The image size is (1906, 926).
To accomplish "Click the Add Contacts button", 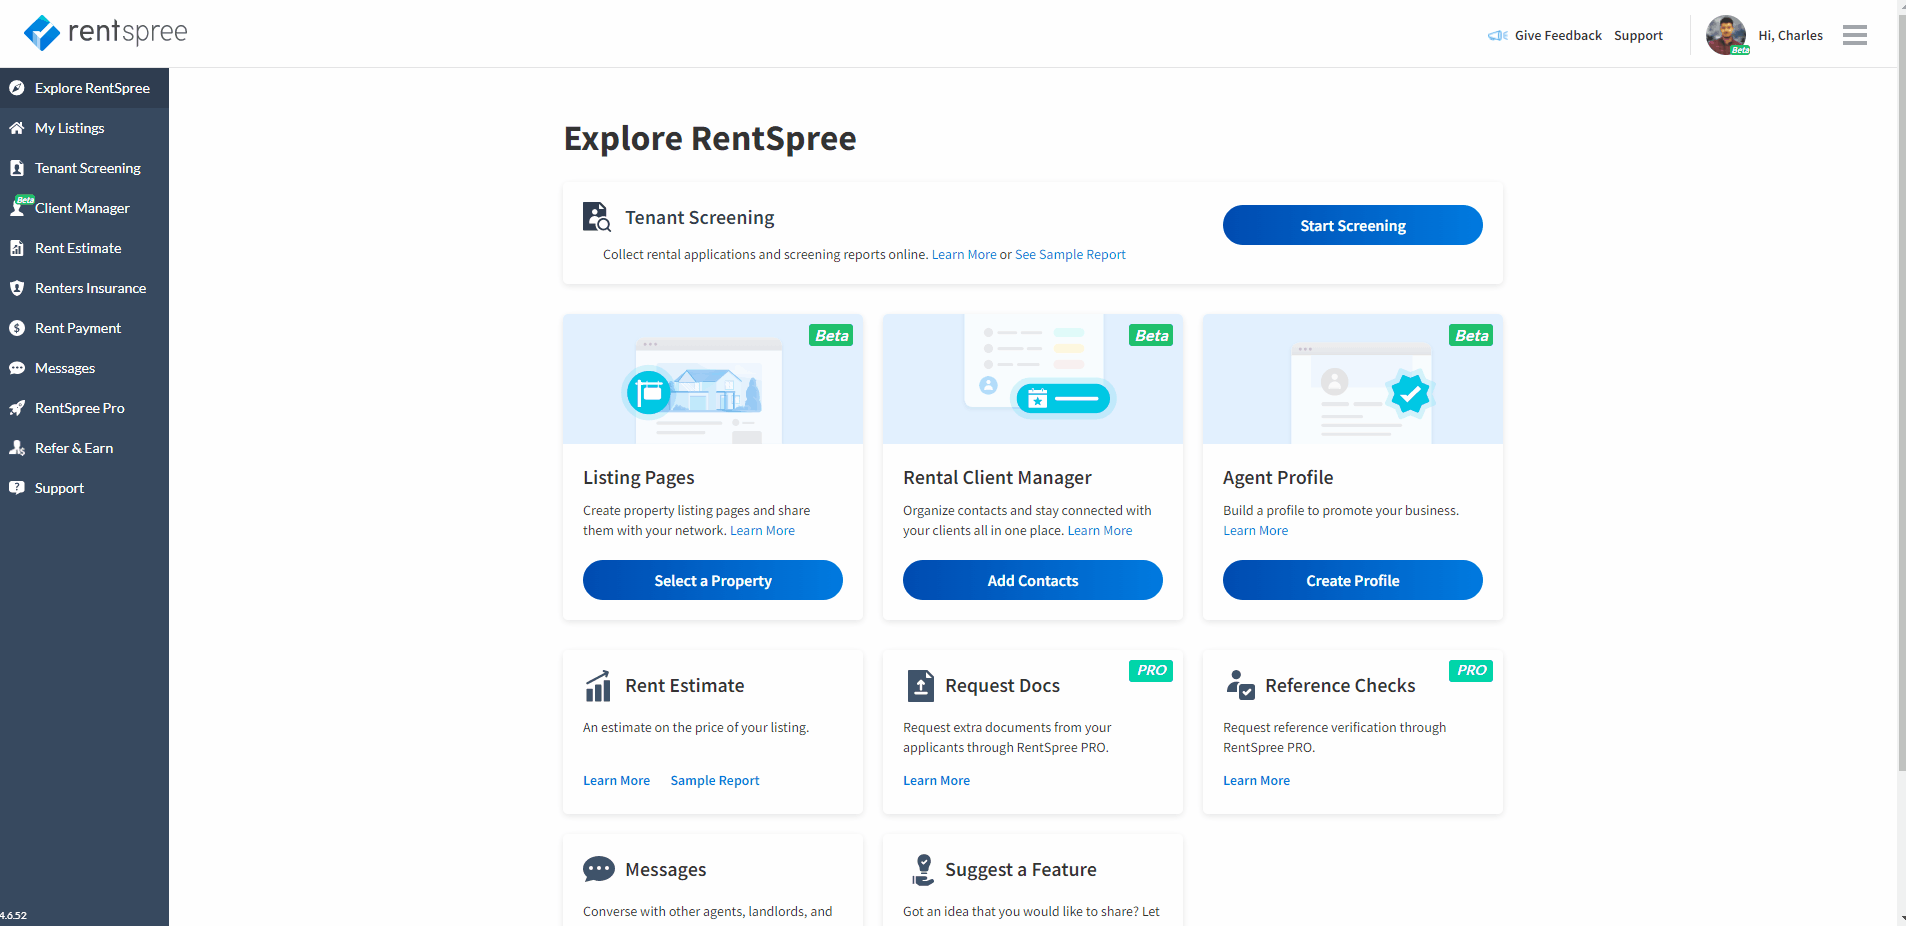I will [x=1032, y=580].
